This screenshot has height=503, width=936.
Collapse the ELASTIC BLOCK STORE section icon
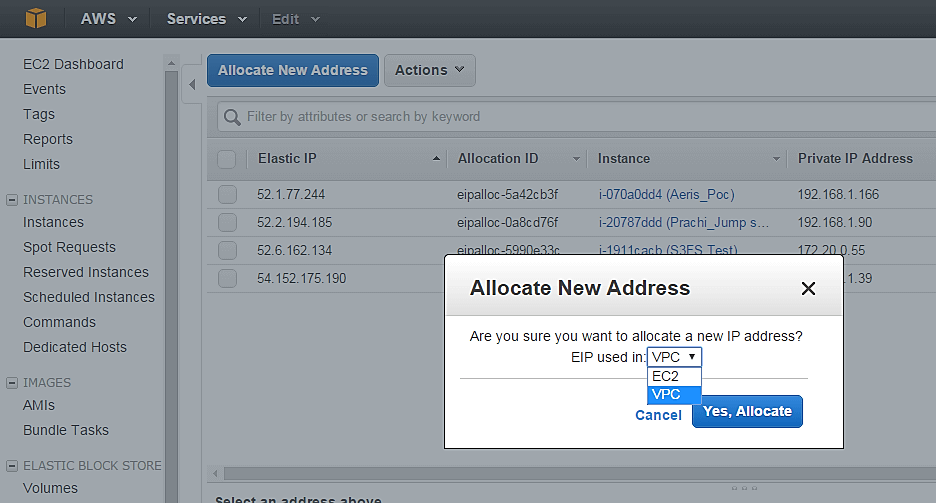(12, 466)
